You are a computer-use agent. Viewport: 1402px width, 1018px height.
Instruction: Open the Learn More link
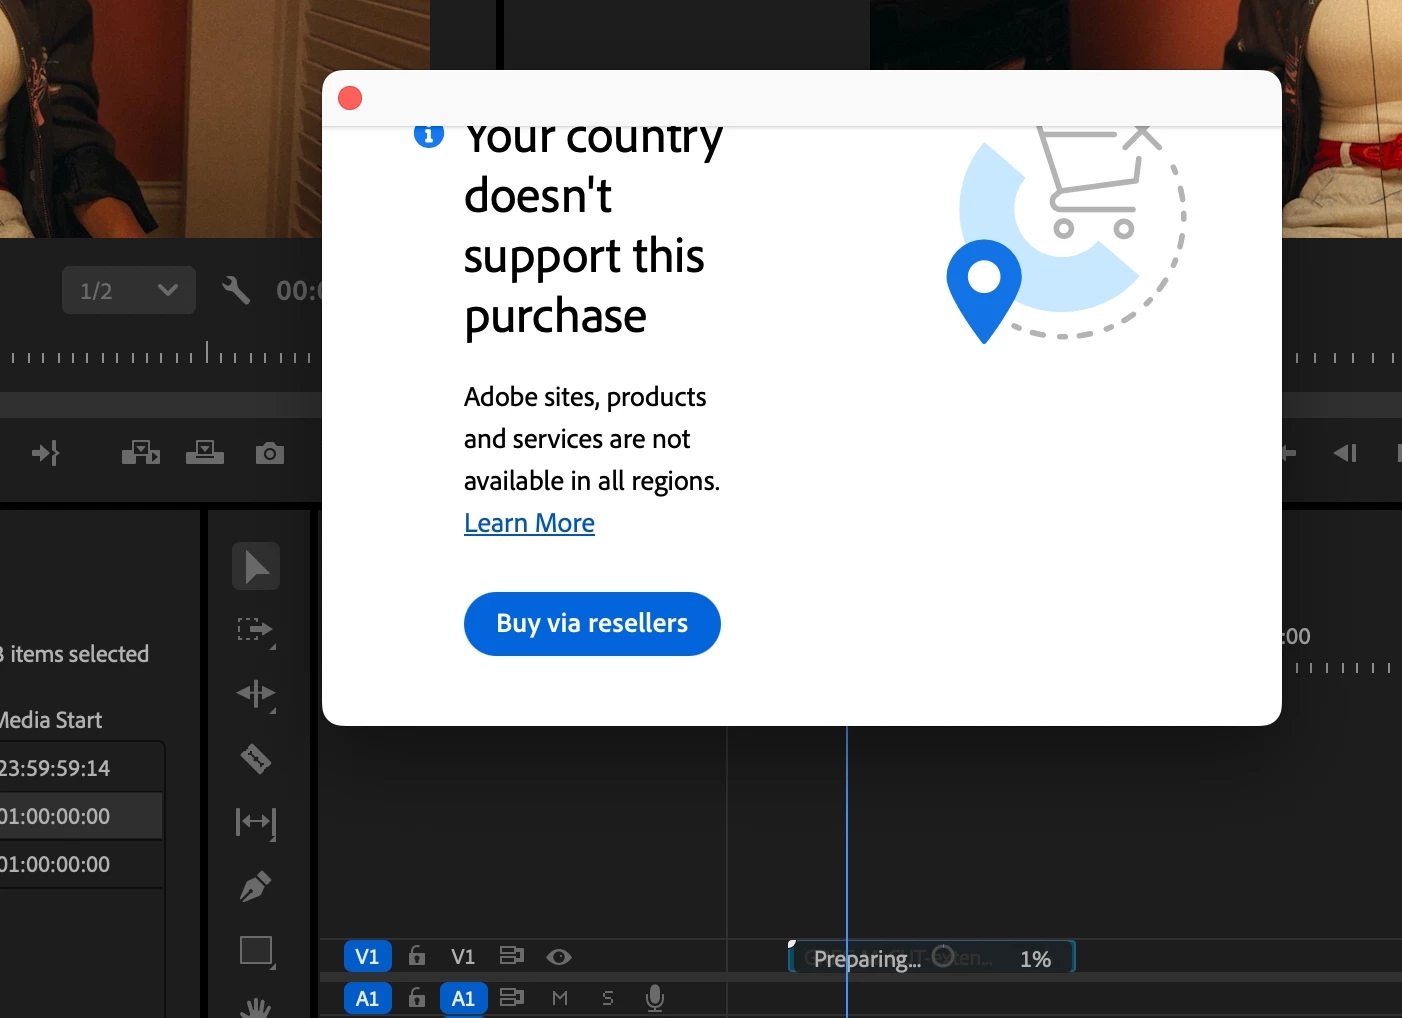529,523
